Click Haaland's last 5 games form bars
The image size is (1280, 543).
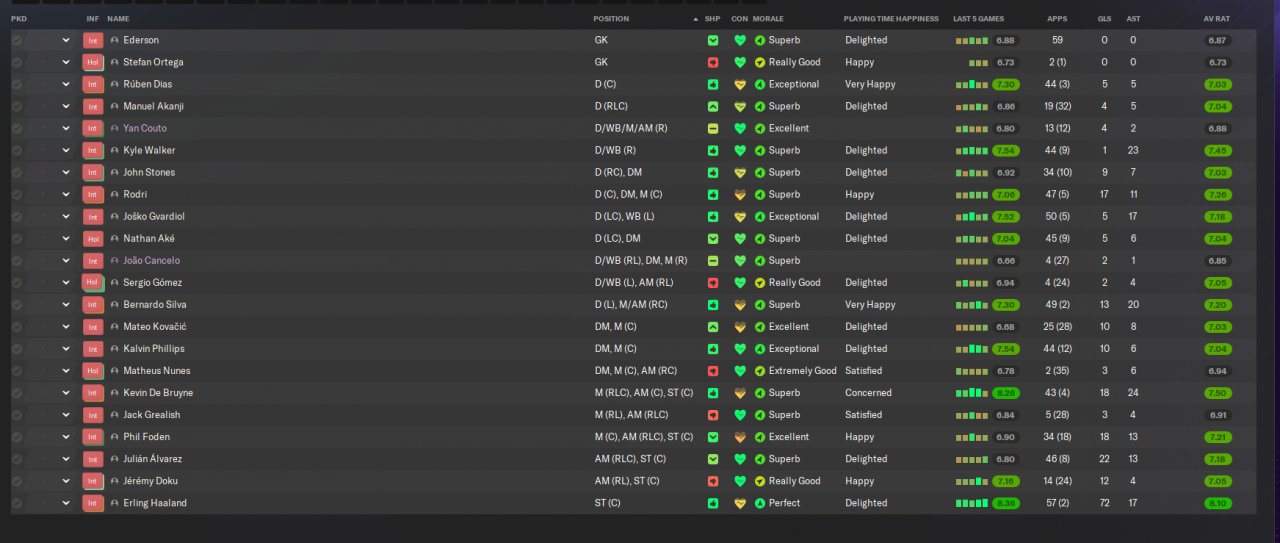click(x=971, y=503)
